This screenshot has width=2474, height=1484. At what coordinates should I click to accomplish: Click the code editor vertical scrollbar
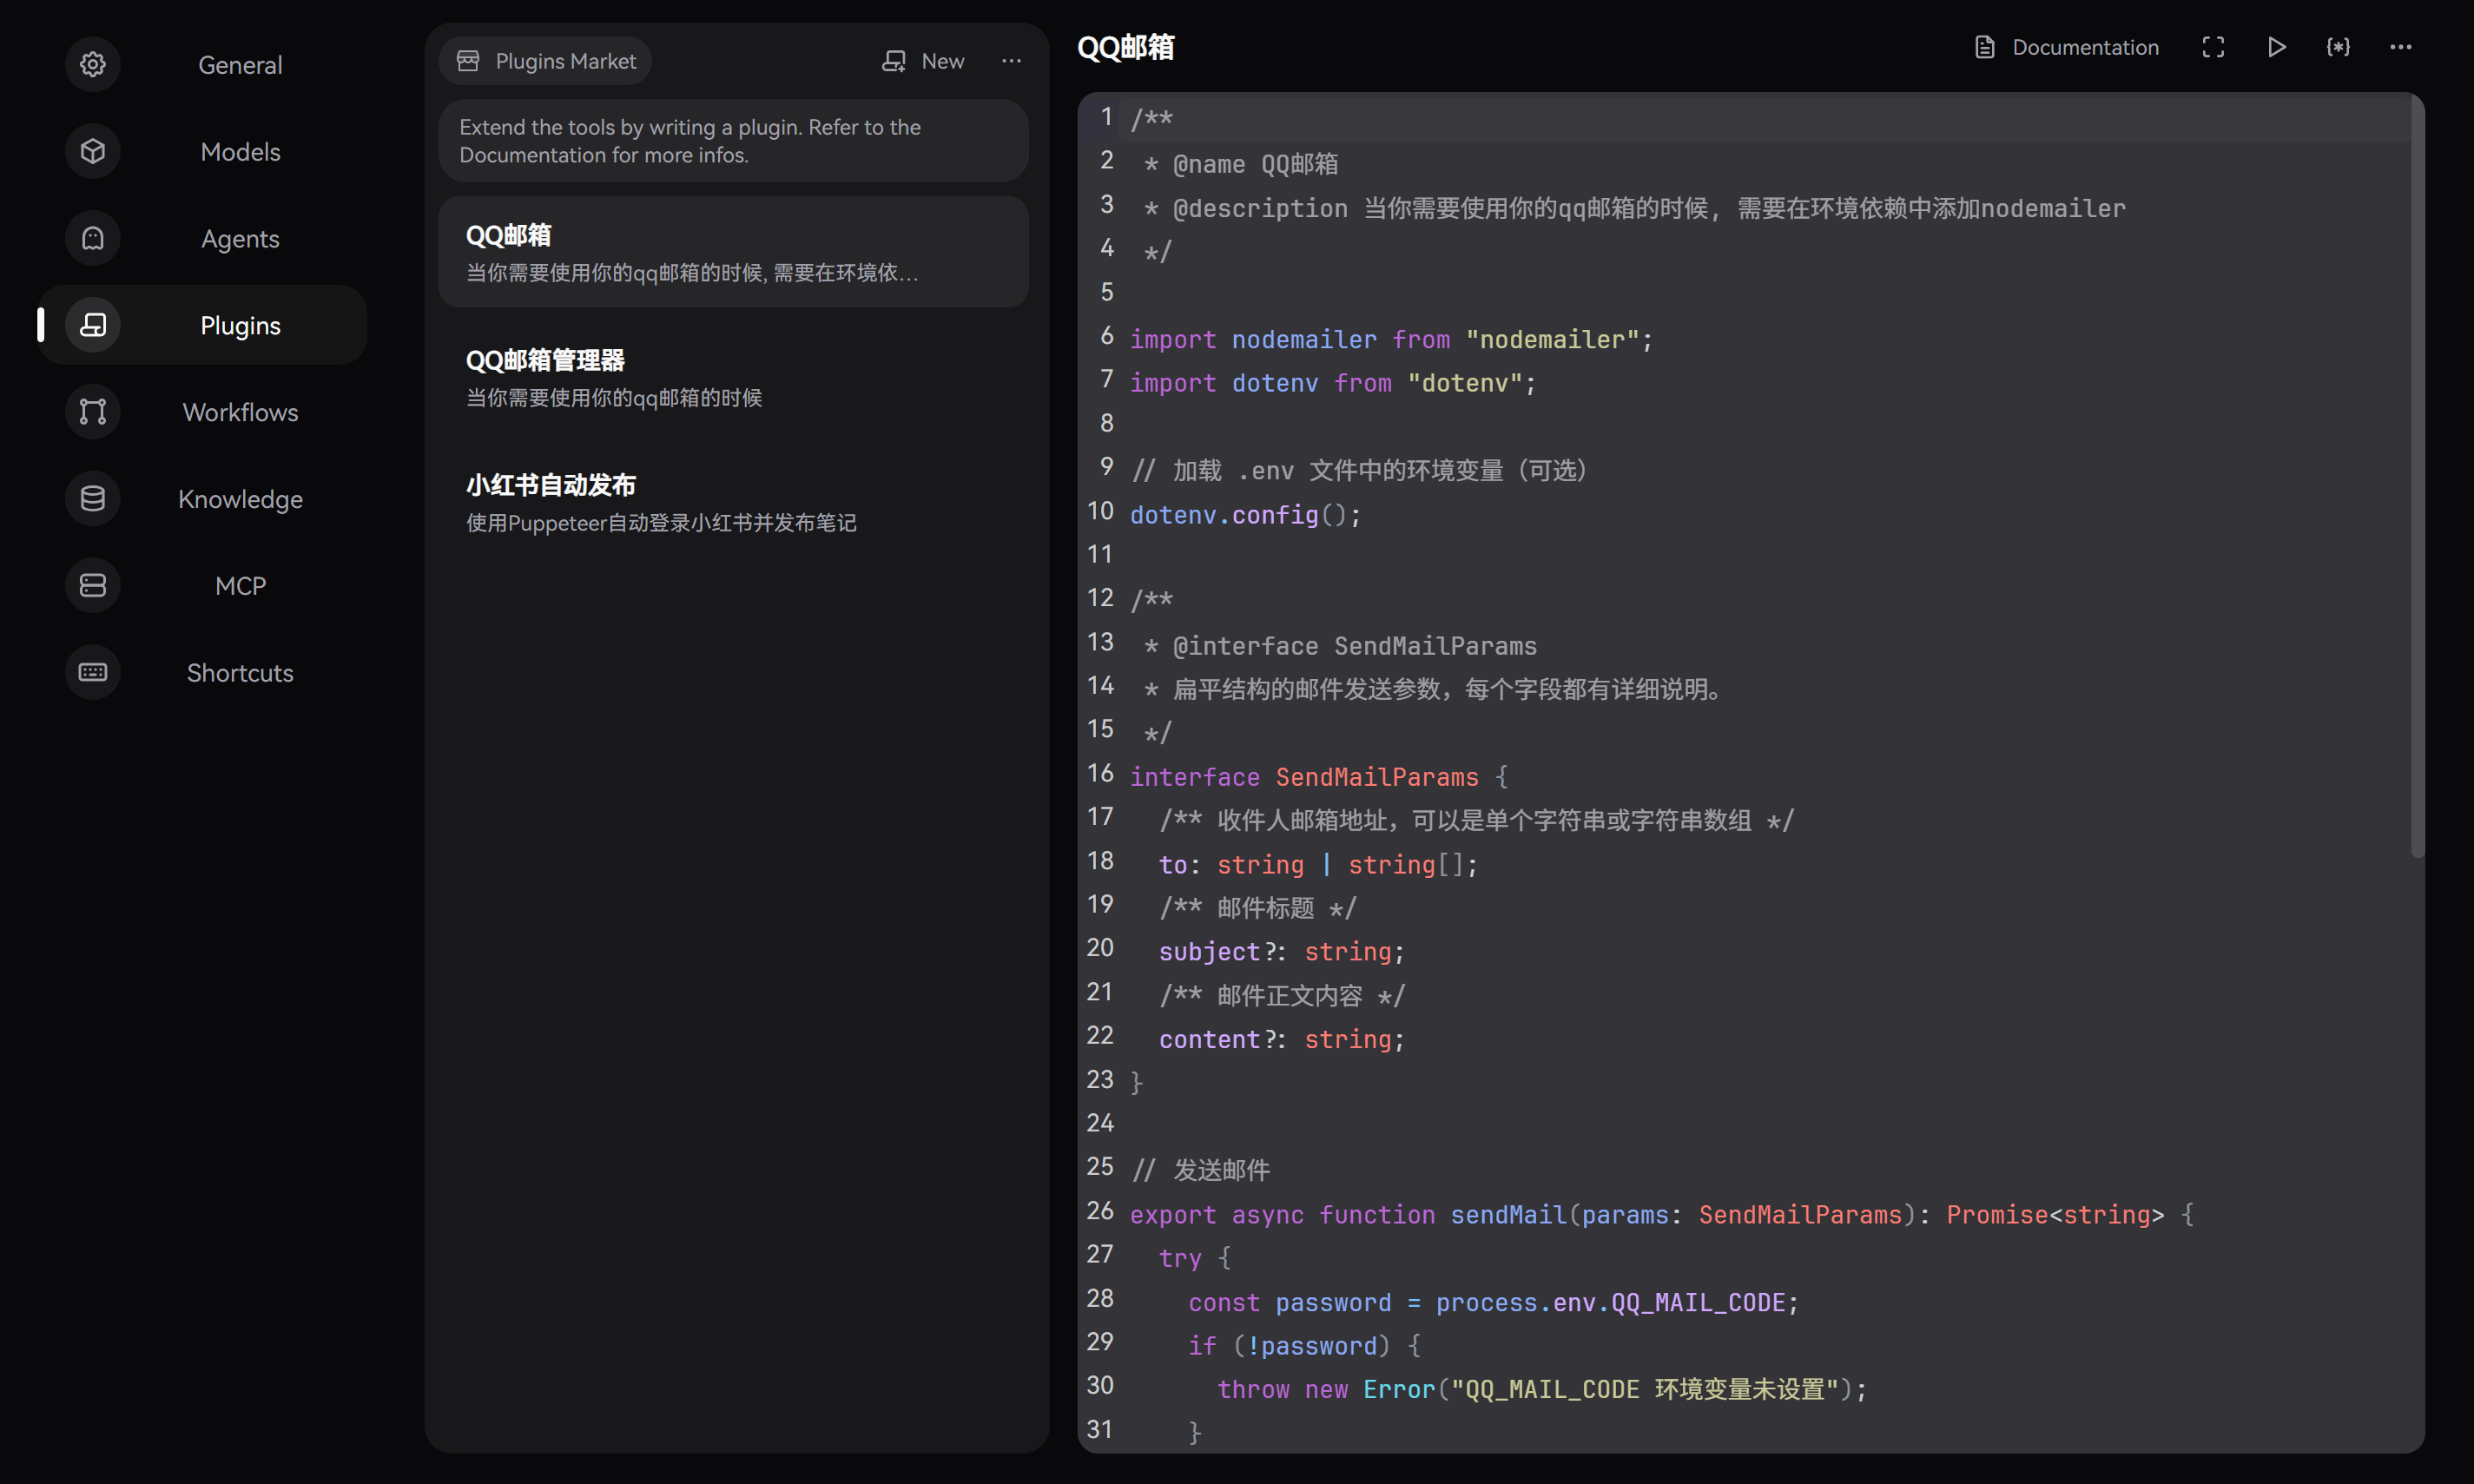coord(2417,478)
